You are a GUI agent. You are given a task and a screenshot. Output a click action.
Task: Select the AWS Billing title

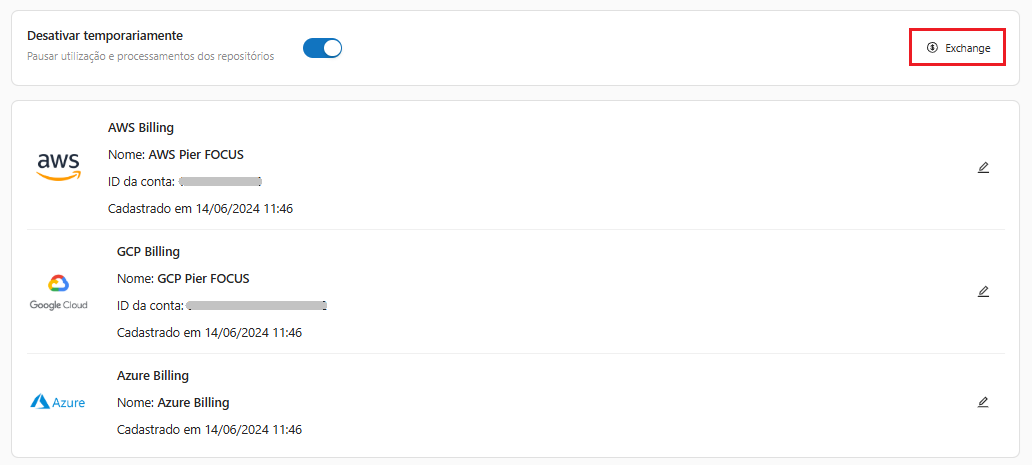coord(141,128)
